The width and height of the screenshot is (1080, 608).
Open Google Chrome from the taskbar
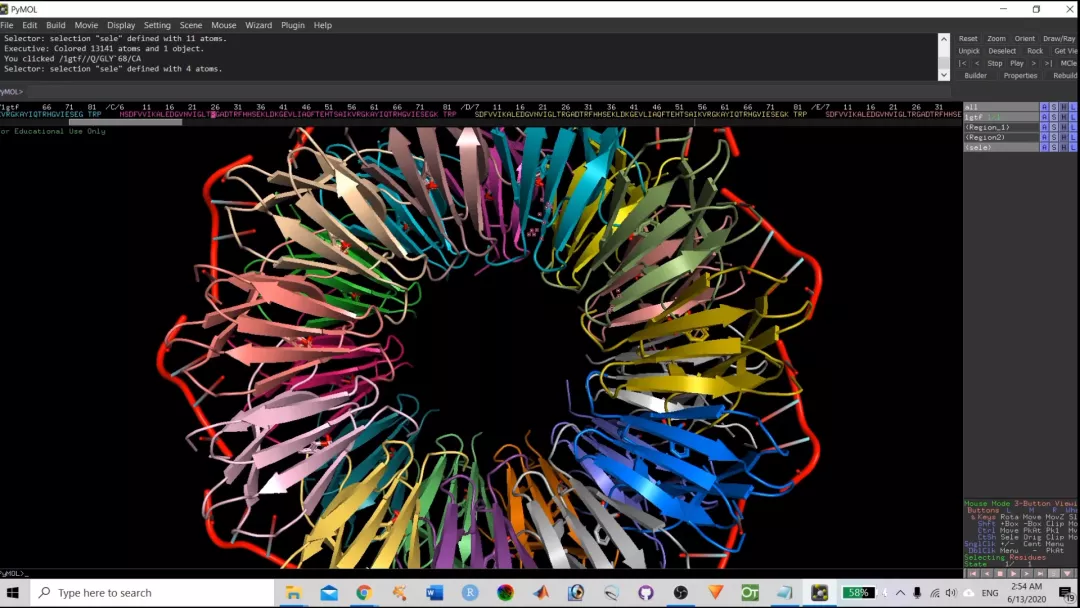(364, 593)
